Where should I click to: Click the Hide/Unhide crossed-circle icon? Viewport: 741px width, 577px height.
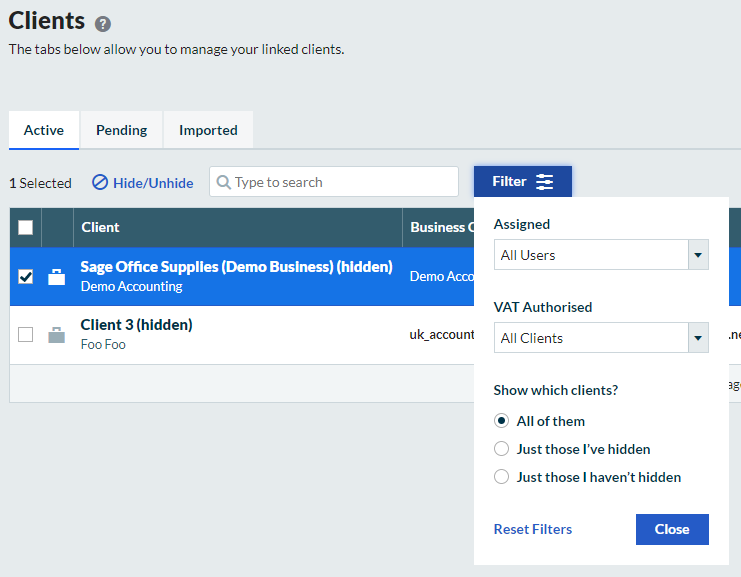tap(100, 183)
